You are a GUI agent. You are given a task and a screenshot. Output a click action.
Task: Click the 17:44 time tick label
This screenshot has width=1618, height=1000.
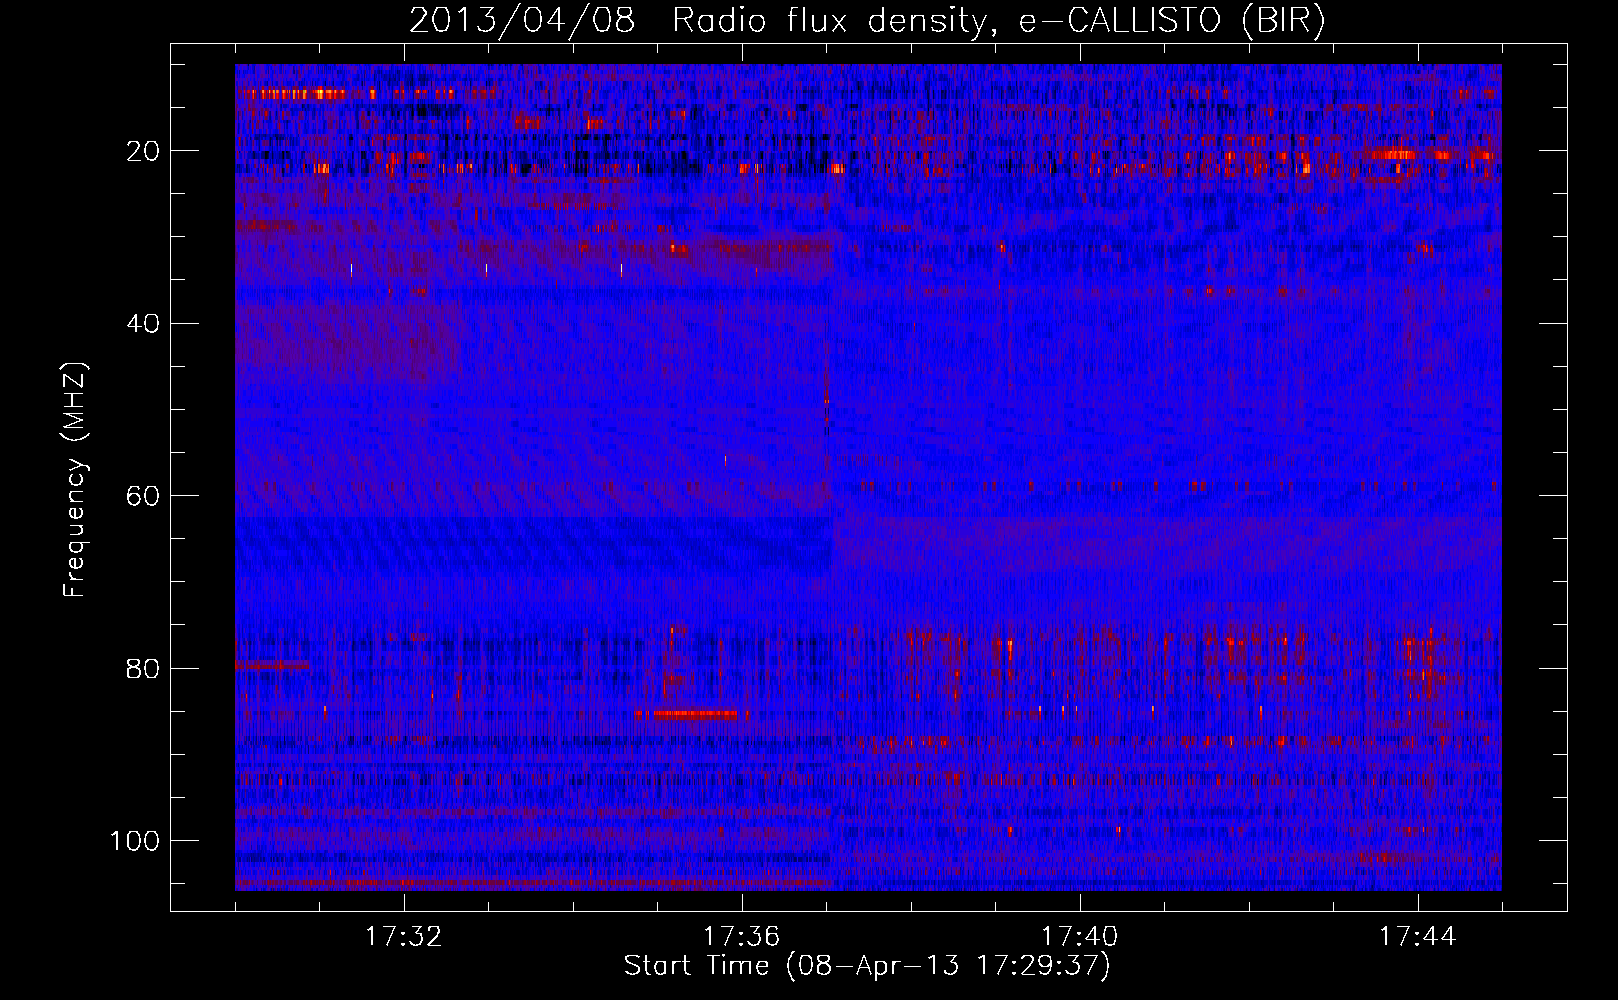point(1417,937)
